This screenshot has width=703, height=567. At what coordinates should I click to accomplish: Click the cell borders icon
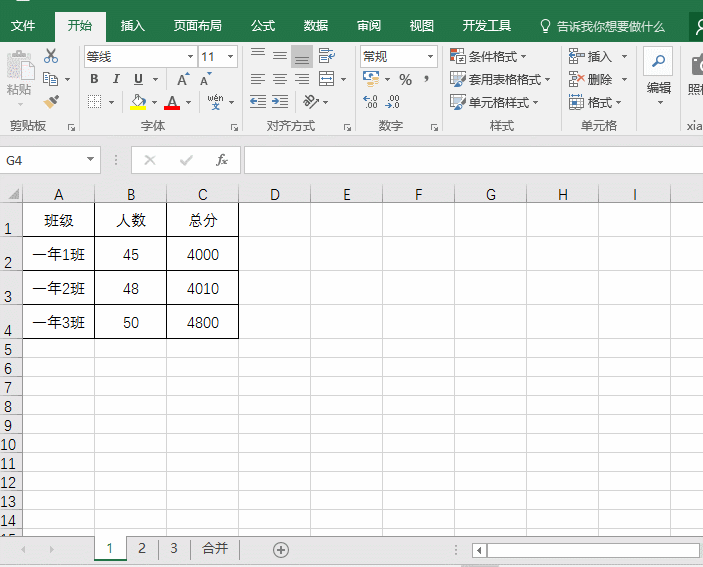pos(94,102)
